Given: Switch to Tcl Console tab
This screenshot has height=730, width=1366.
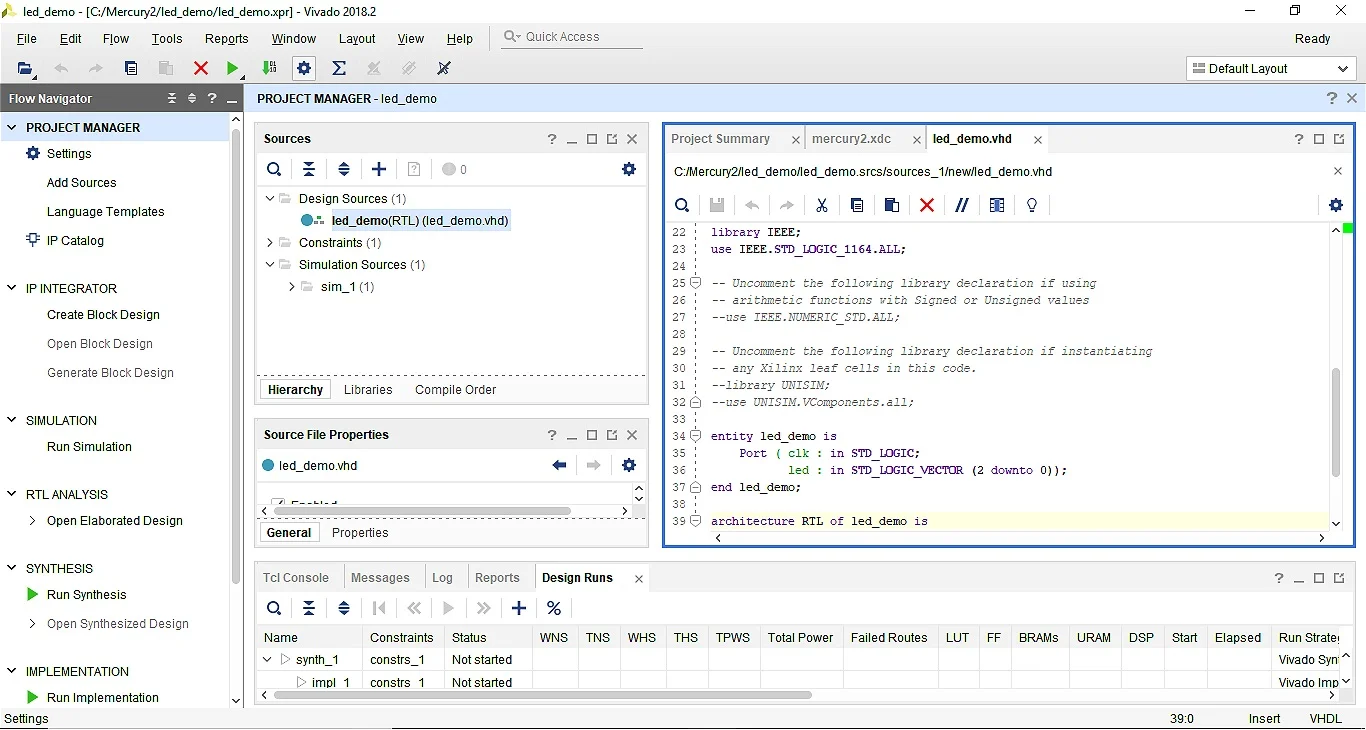Looking at the screenshot, I should (x=296, y=578).
